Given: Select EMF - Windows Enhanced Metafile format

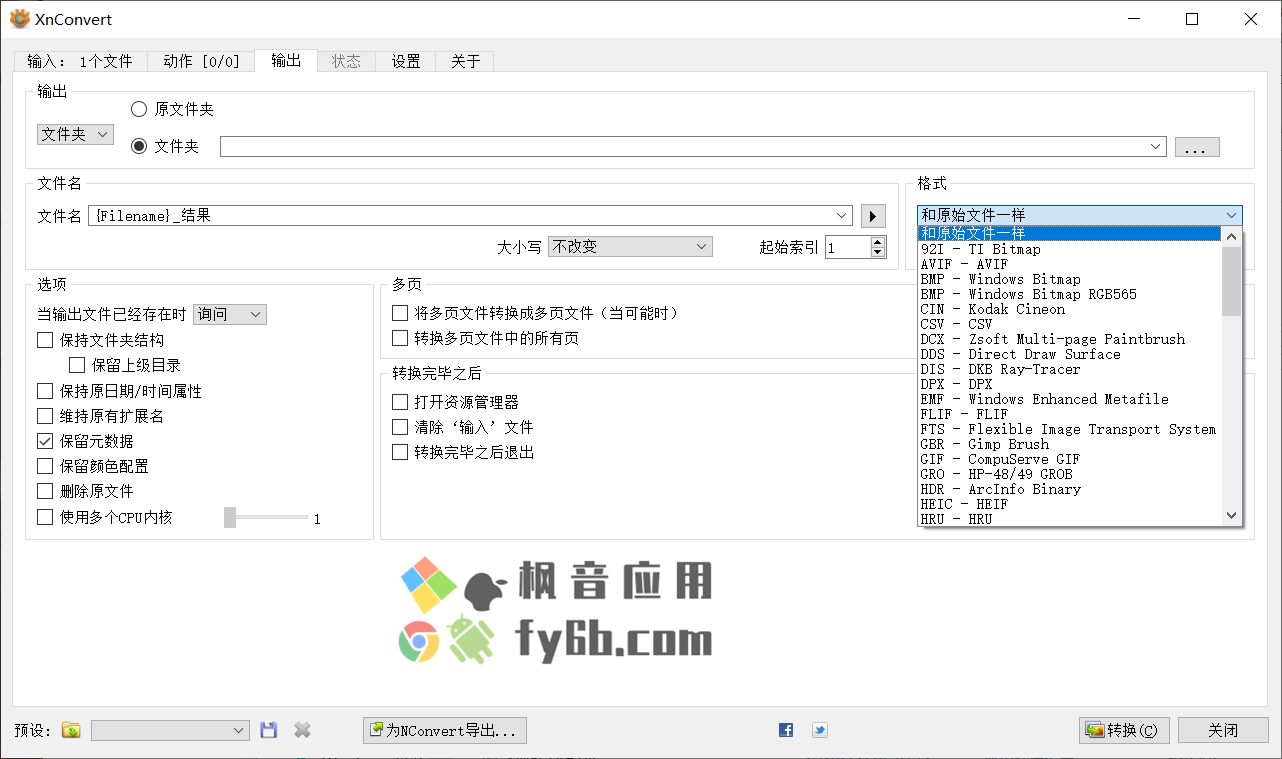Looking at the screenshot, I should (1070, 399).
